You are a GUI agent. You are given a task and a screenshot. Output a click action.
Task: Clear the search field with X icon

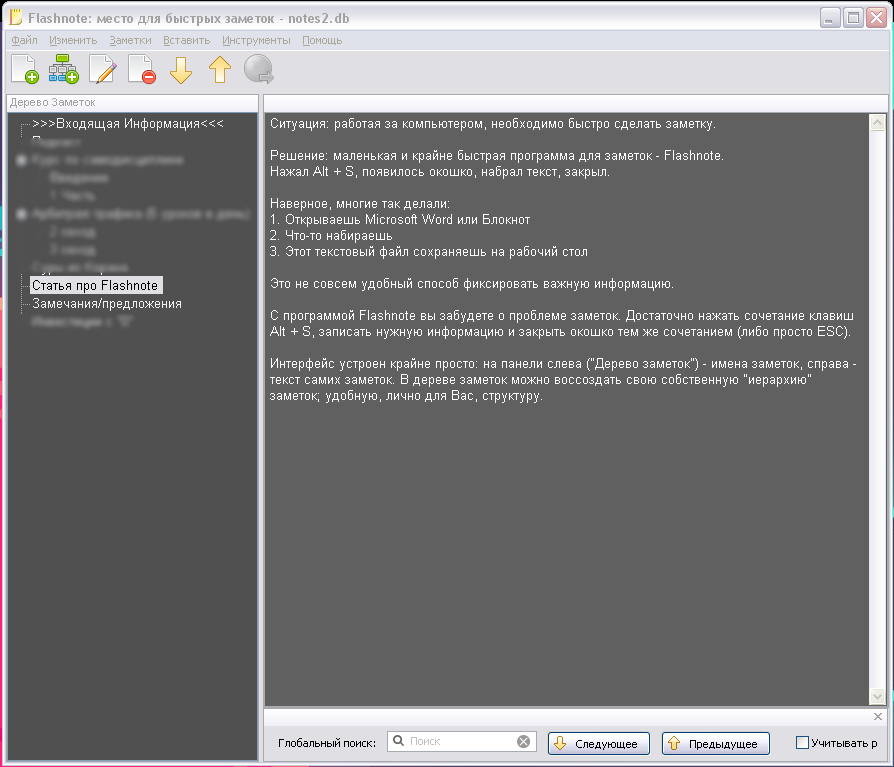click(523, 741)
